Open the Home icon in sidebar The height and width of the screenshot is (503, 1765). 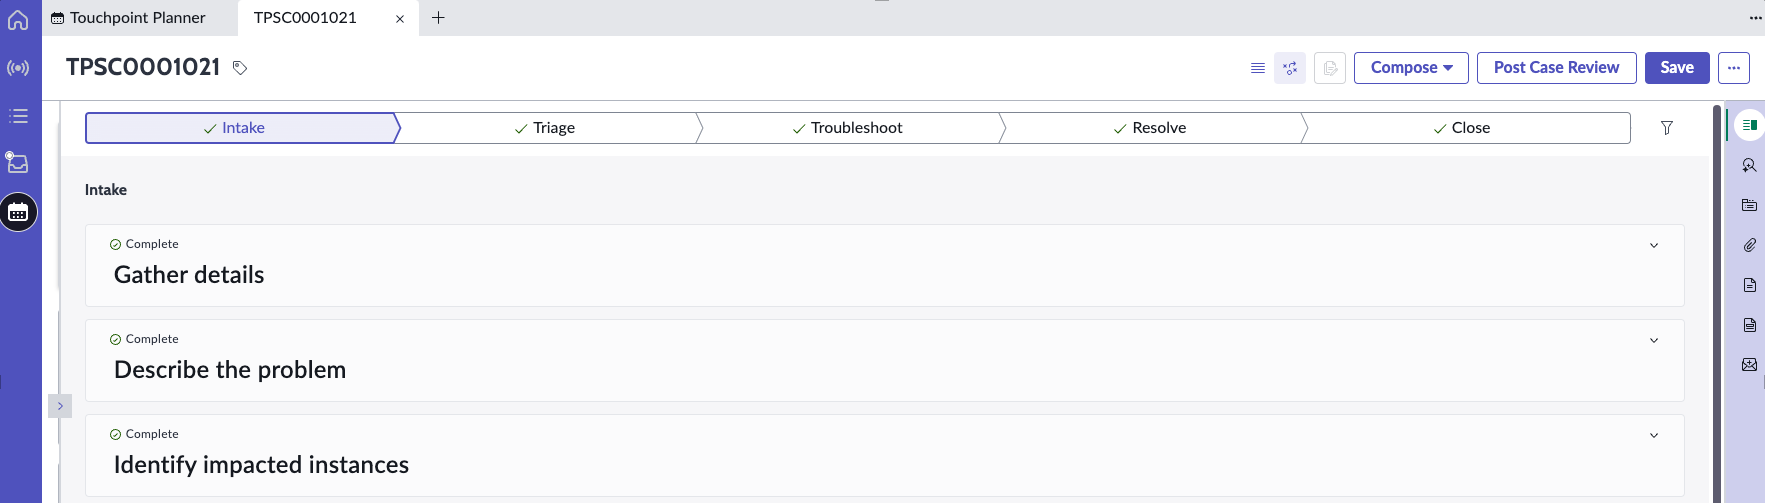tap(18, 19)
